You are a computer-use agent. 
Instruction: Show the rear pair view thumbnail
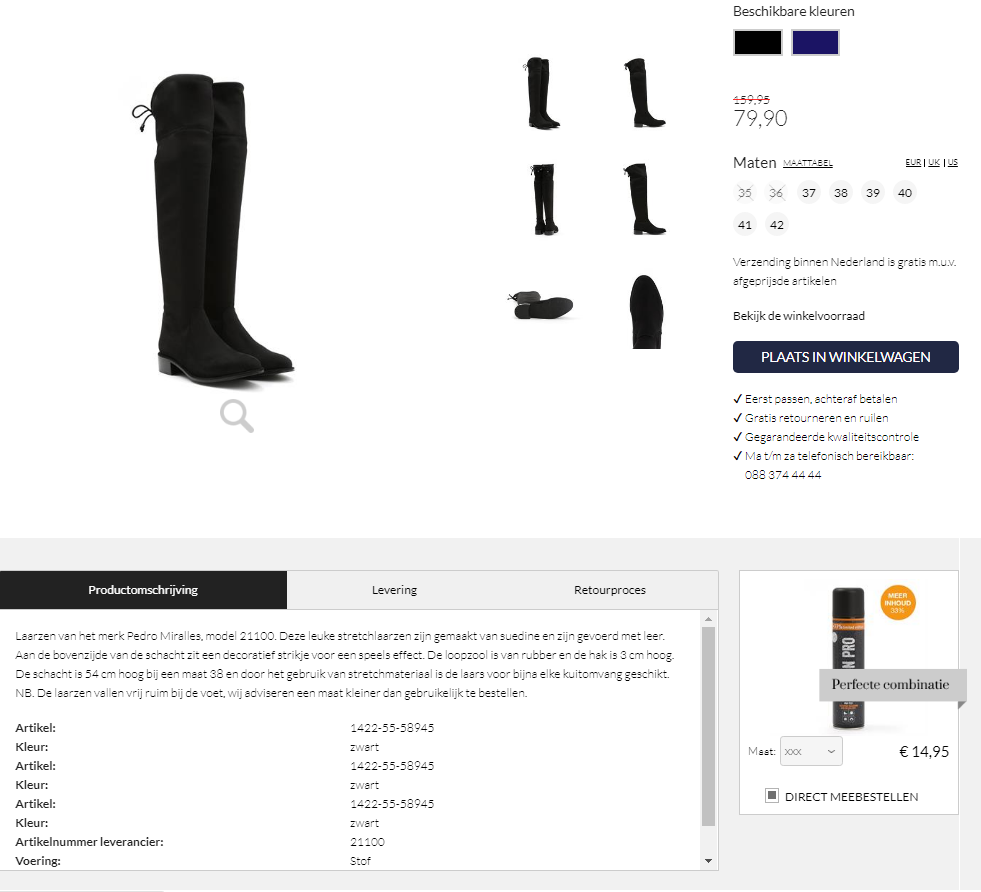pyautogui.click(x=544, y=199)
